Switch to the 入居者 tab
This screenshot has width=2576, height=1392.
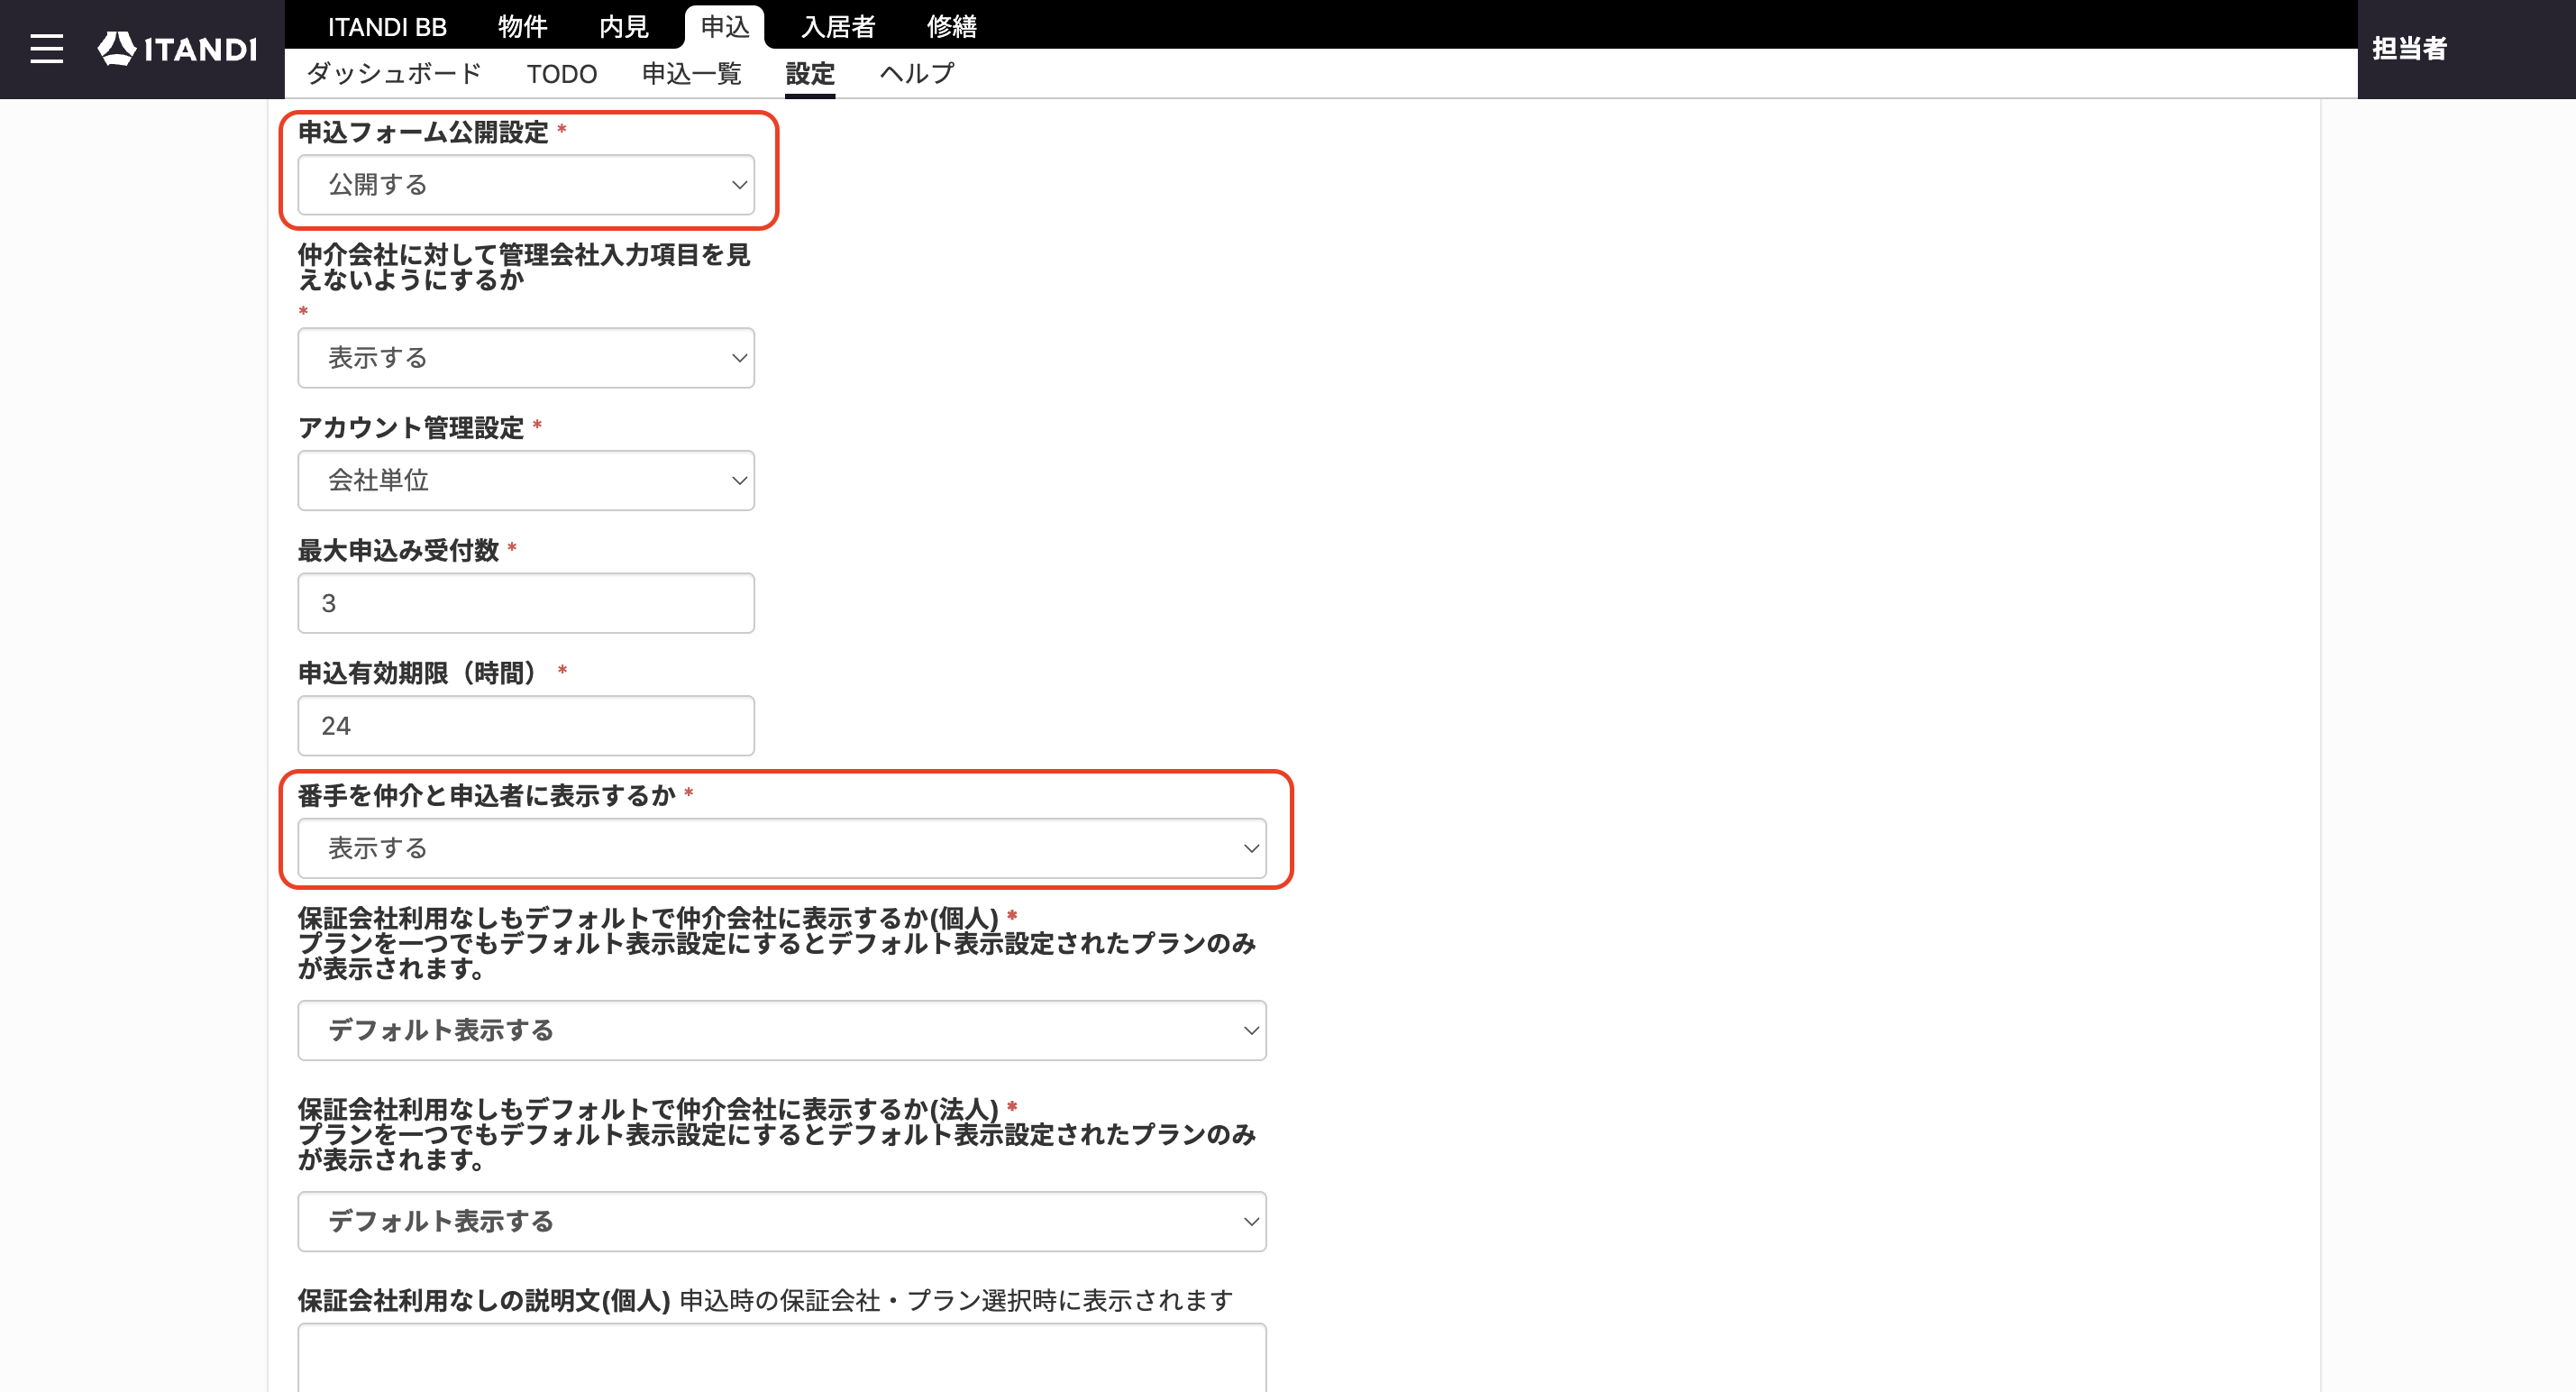(x=838, y=26)
